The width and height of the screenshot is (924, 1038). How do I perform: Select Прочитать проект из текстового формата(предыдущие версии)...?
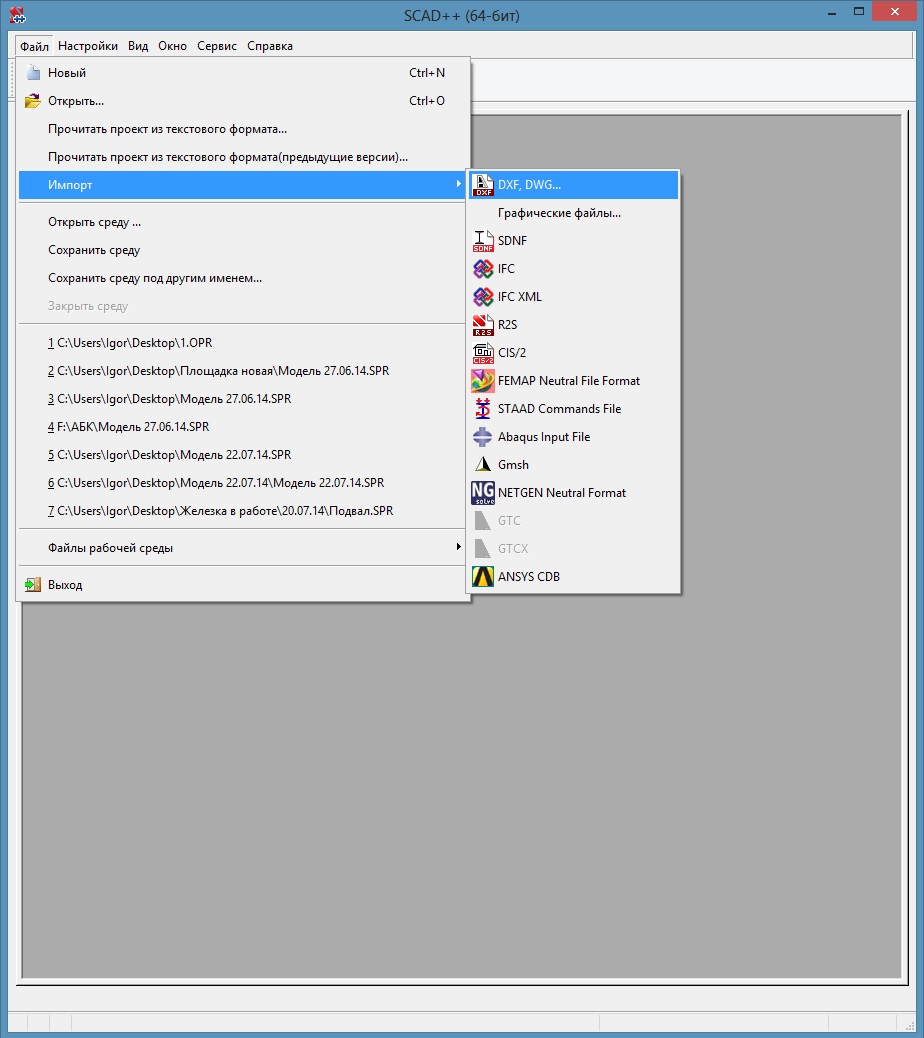click(x=244, y=157)
